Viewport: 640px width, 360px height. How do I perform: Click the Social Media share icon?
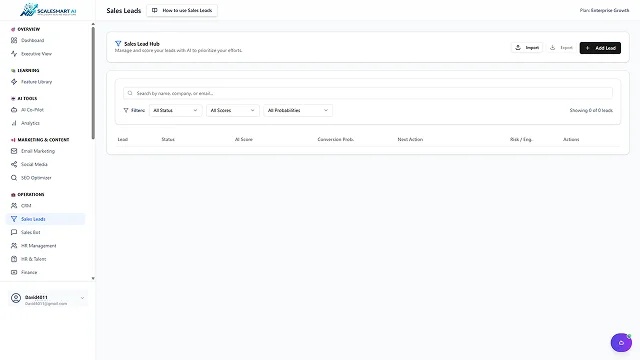(14, 164)
